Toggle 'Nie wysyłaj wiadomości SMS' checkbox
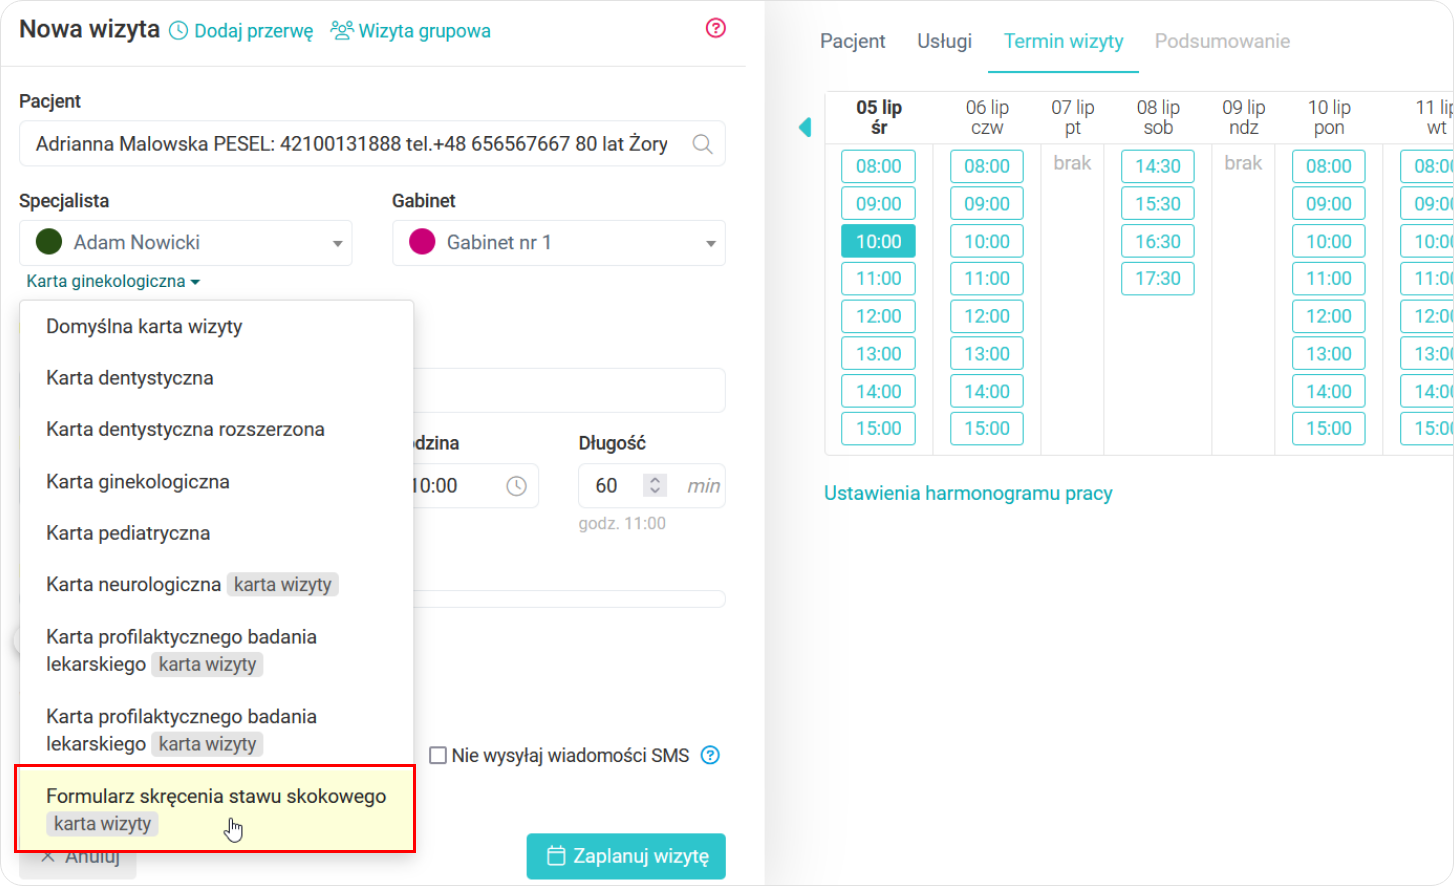 (437, 755)
